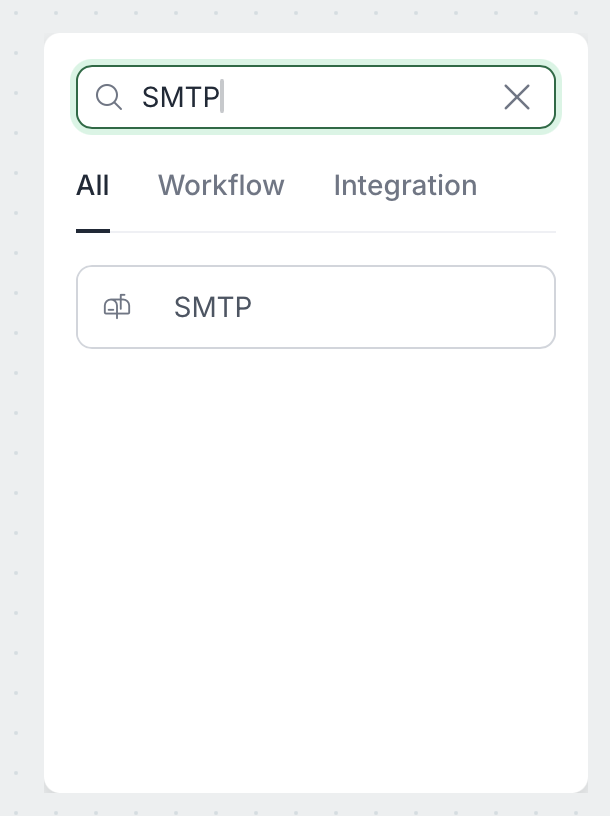The image size is (610, 816).
Task: Filter the results by Workflow
Action: [221, 186]
